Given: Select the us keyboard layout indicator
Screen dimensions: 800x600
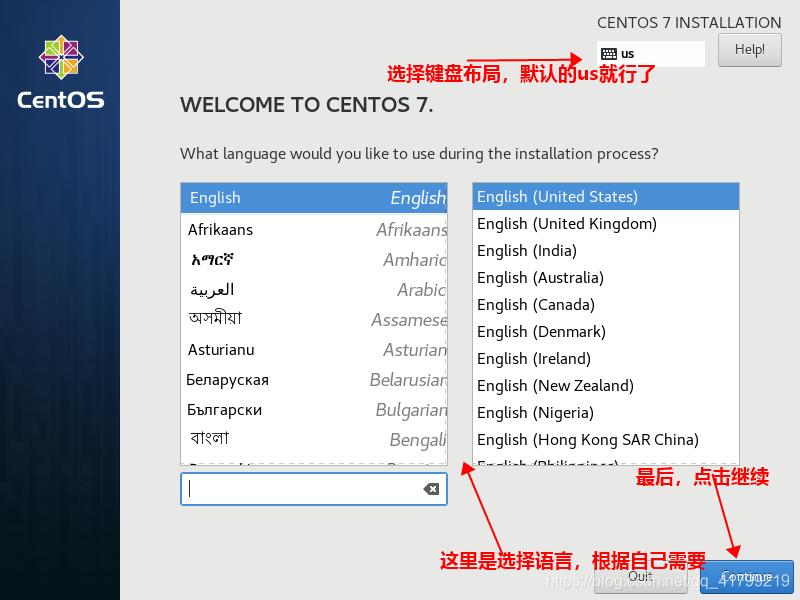Looking at the screenshot, I should point(651,54).
